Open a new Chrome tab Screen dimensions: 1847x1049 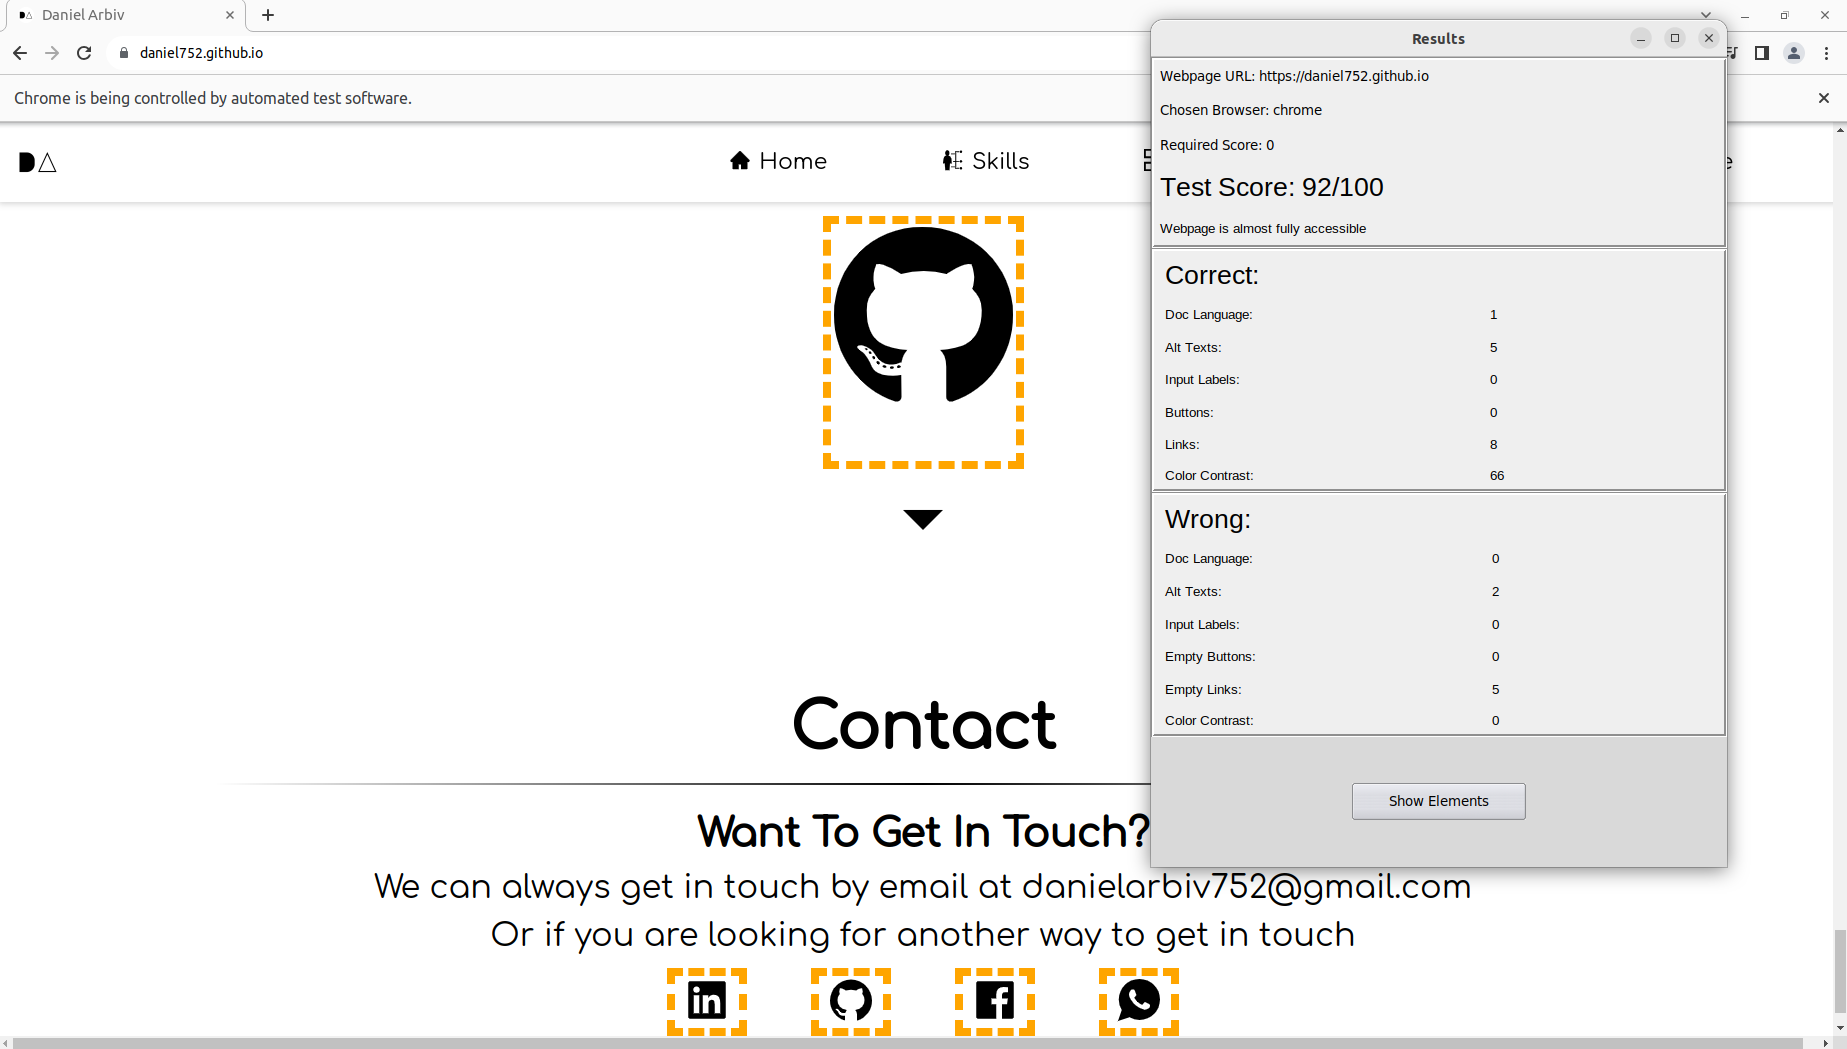point(268,15)
